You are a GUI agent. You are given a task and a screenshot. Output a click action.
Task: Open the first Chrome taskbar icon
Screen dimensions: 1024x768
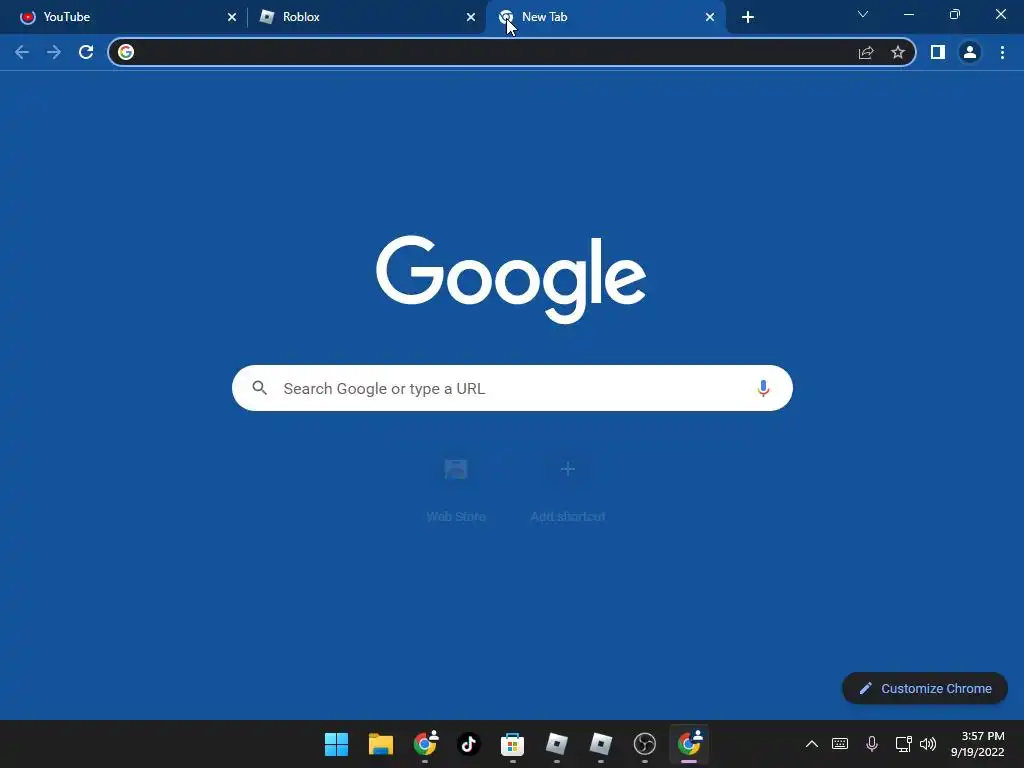point(425,743)
